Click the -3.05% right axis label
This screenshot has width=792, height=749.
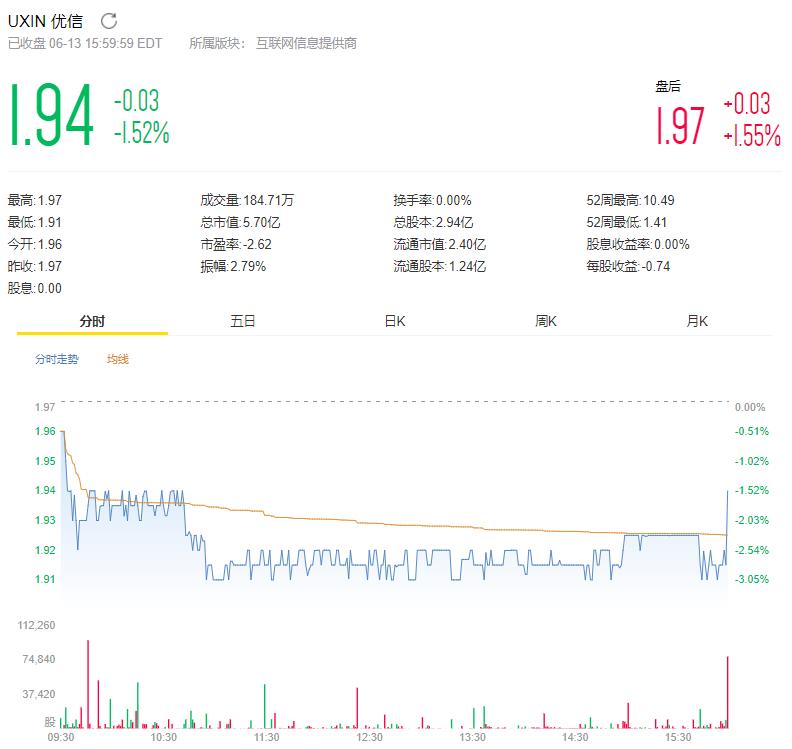point(752,579)
